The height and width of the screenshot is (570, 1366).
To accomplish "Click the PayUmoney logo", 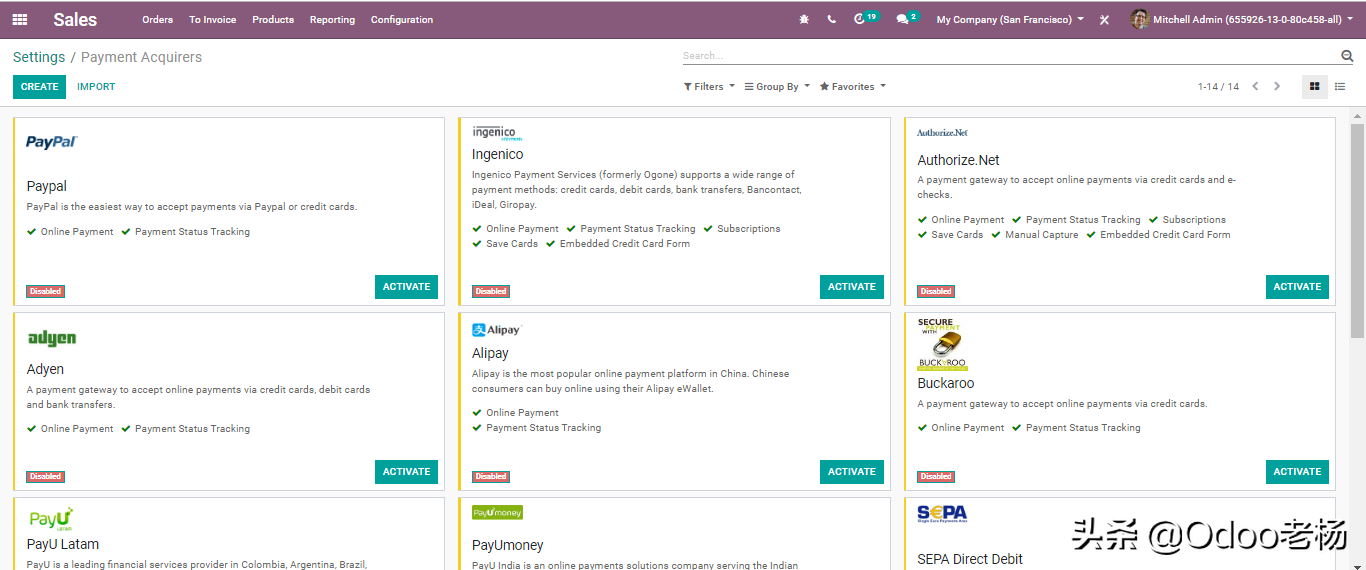I will (x=497, y=513).
